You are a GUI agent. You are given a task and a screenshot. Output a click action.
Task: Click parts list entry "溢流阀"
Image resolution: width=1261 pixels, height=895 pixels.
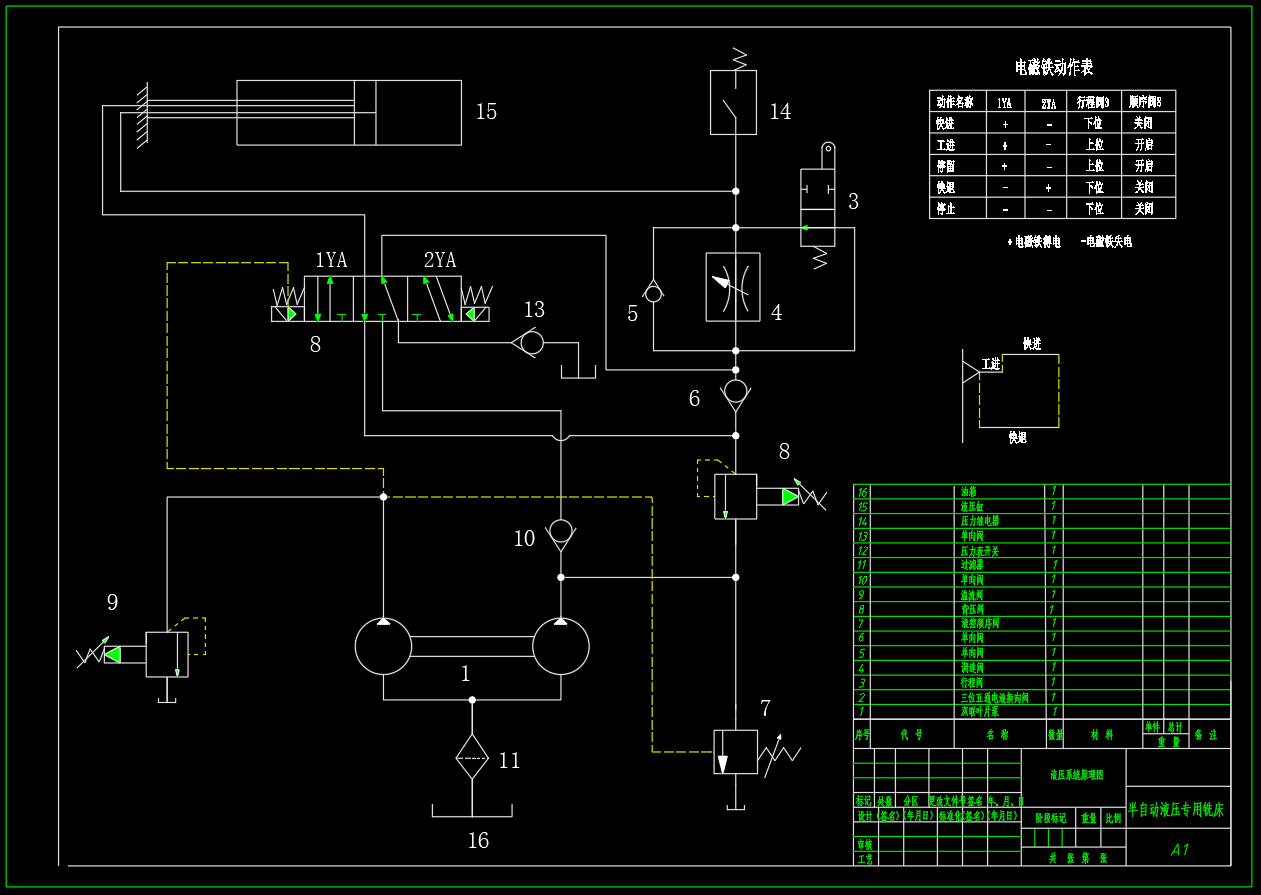coord(973,594)
